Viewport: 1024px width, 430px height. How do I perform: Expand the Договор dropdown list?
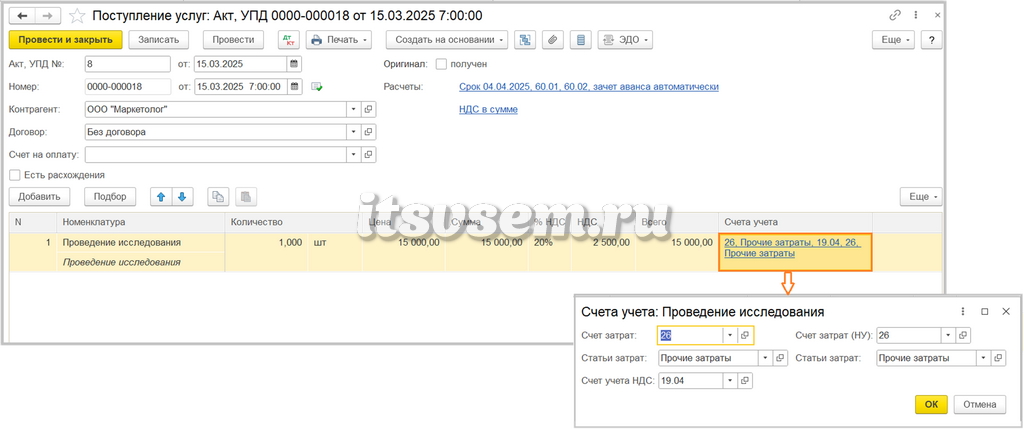(354, 132)
